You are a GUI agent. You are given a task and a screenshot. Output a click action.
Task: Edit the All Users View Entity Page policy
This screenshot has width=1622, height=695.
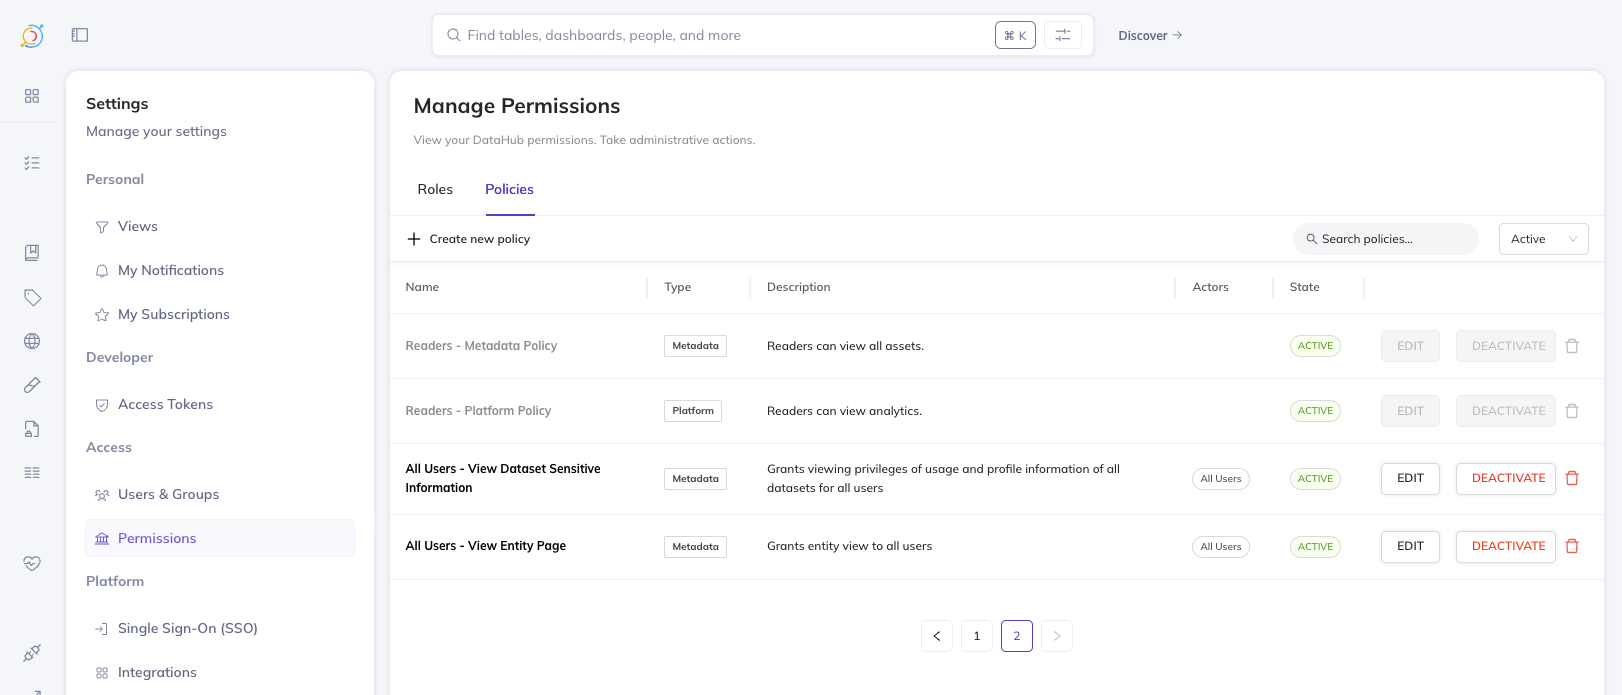coord(1410,546)
